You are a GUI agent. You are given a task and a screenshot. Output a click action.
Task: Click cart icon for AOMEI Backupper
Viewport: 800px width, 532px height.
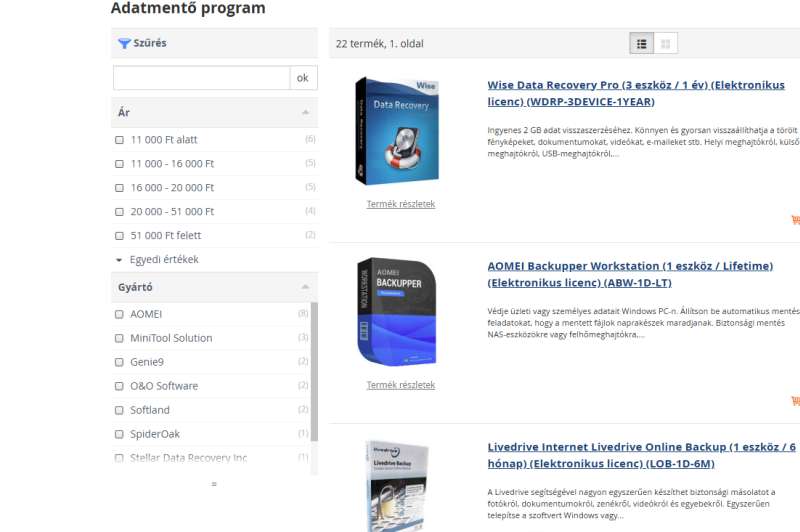pos(795,401)
